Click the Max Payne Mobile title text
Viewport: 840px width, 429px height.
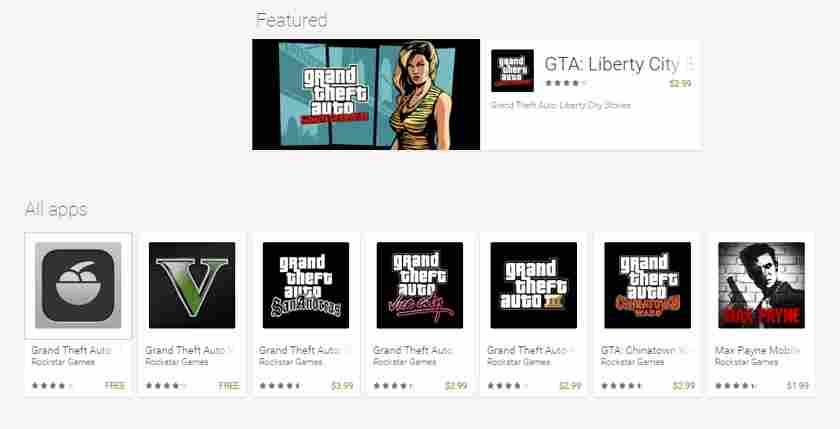(x=757, y=350)
